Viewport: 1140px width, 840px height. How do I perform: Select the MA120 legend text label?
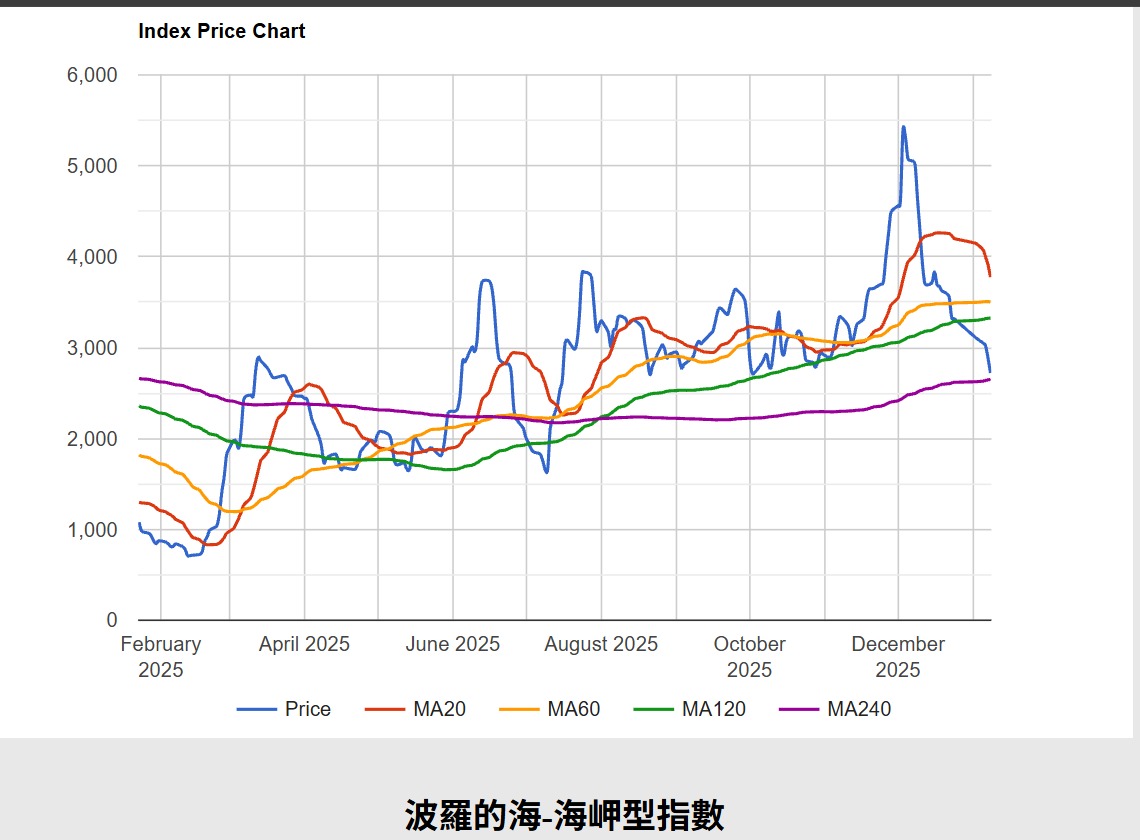click(x=713, y=709)
